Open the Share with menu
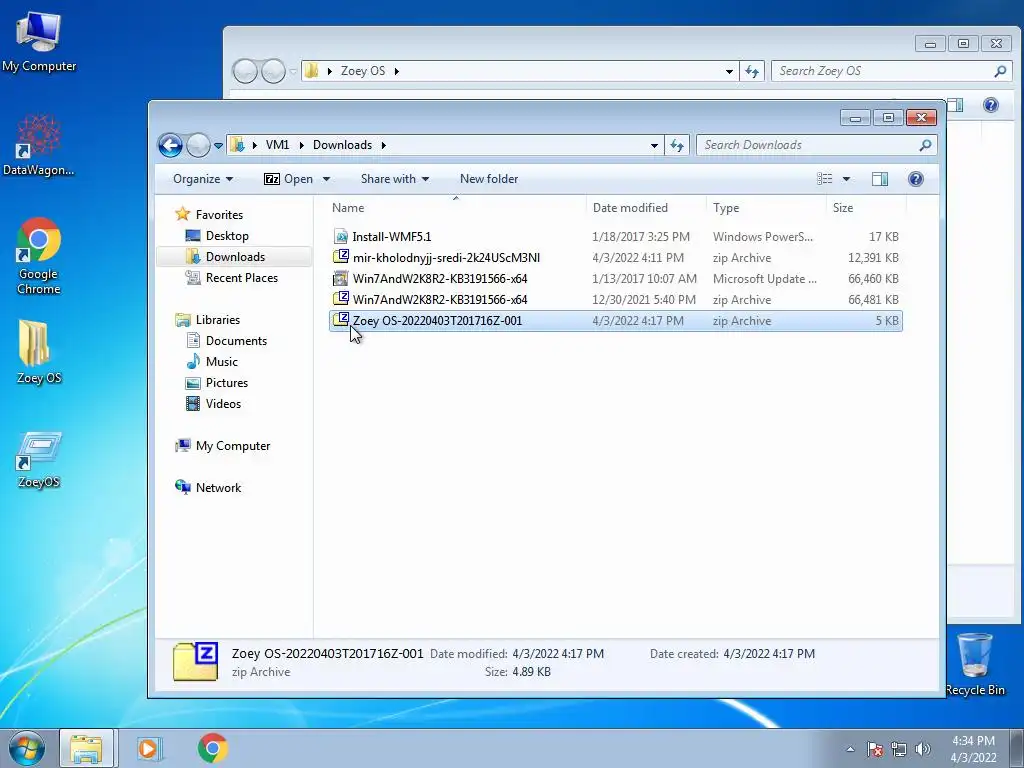The image size is (1024, 768). (x=394, y=179)
